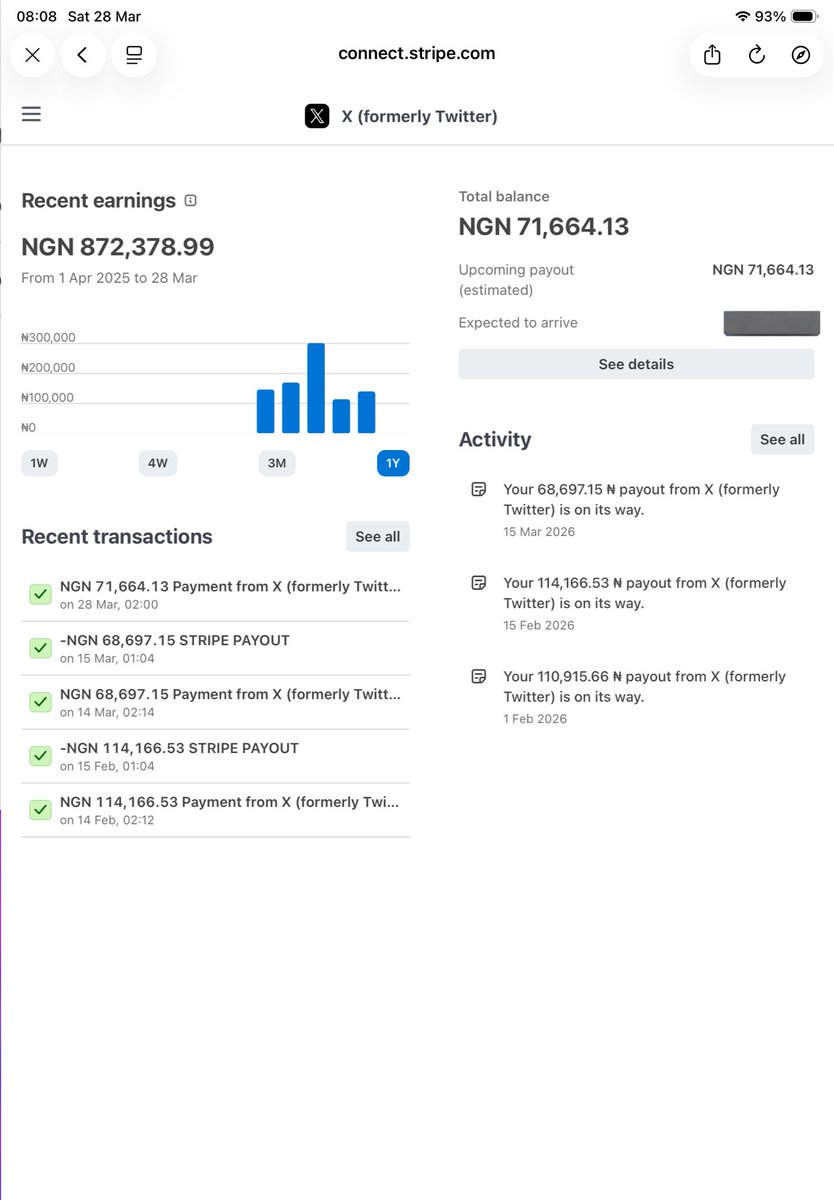See all activity items
This screenshot has height=1200, width=834.
coord(782,439)
